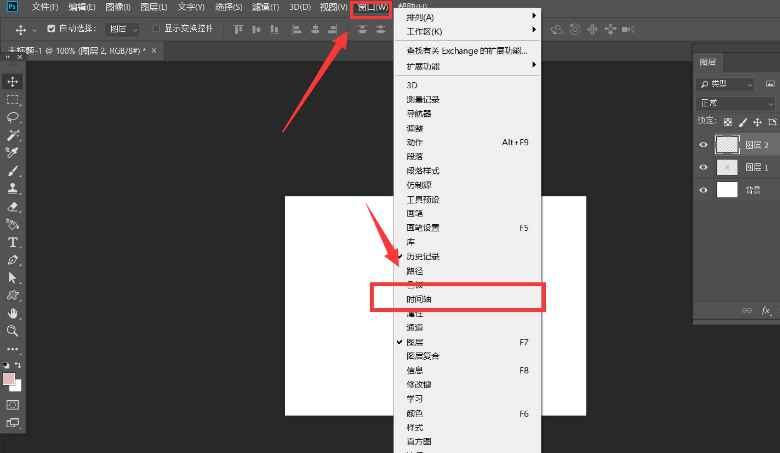Hide 图层 2 using its eye icon
Image resolution: width=780 pixels, height=453 pixels.
click(703, 145)
